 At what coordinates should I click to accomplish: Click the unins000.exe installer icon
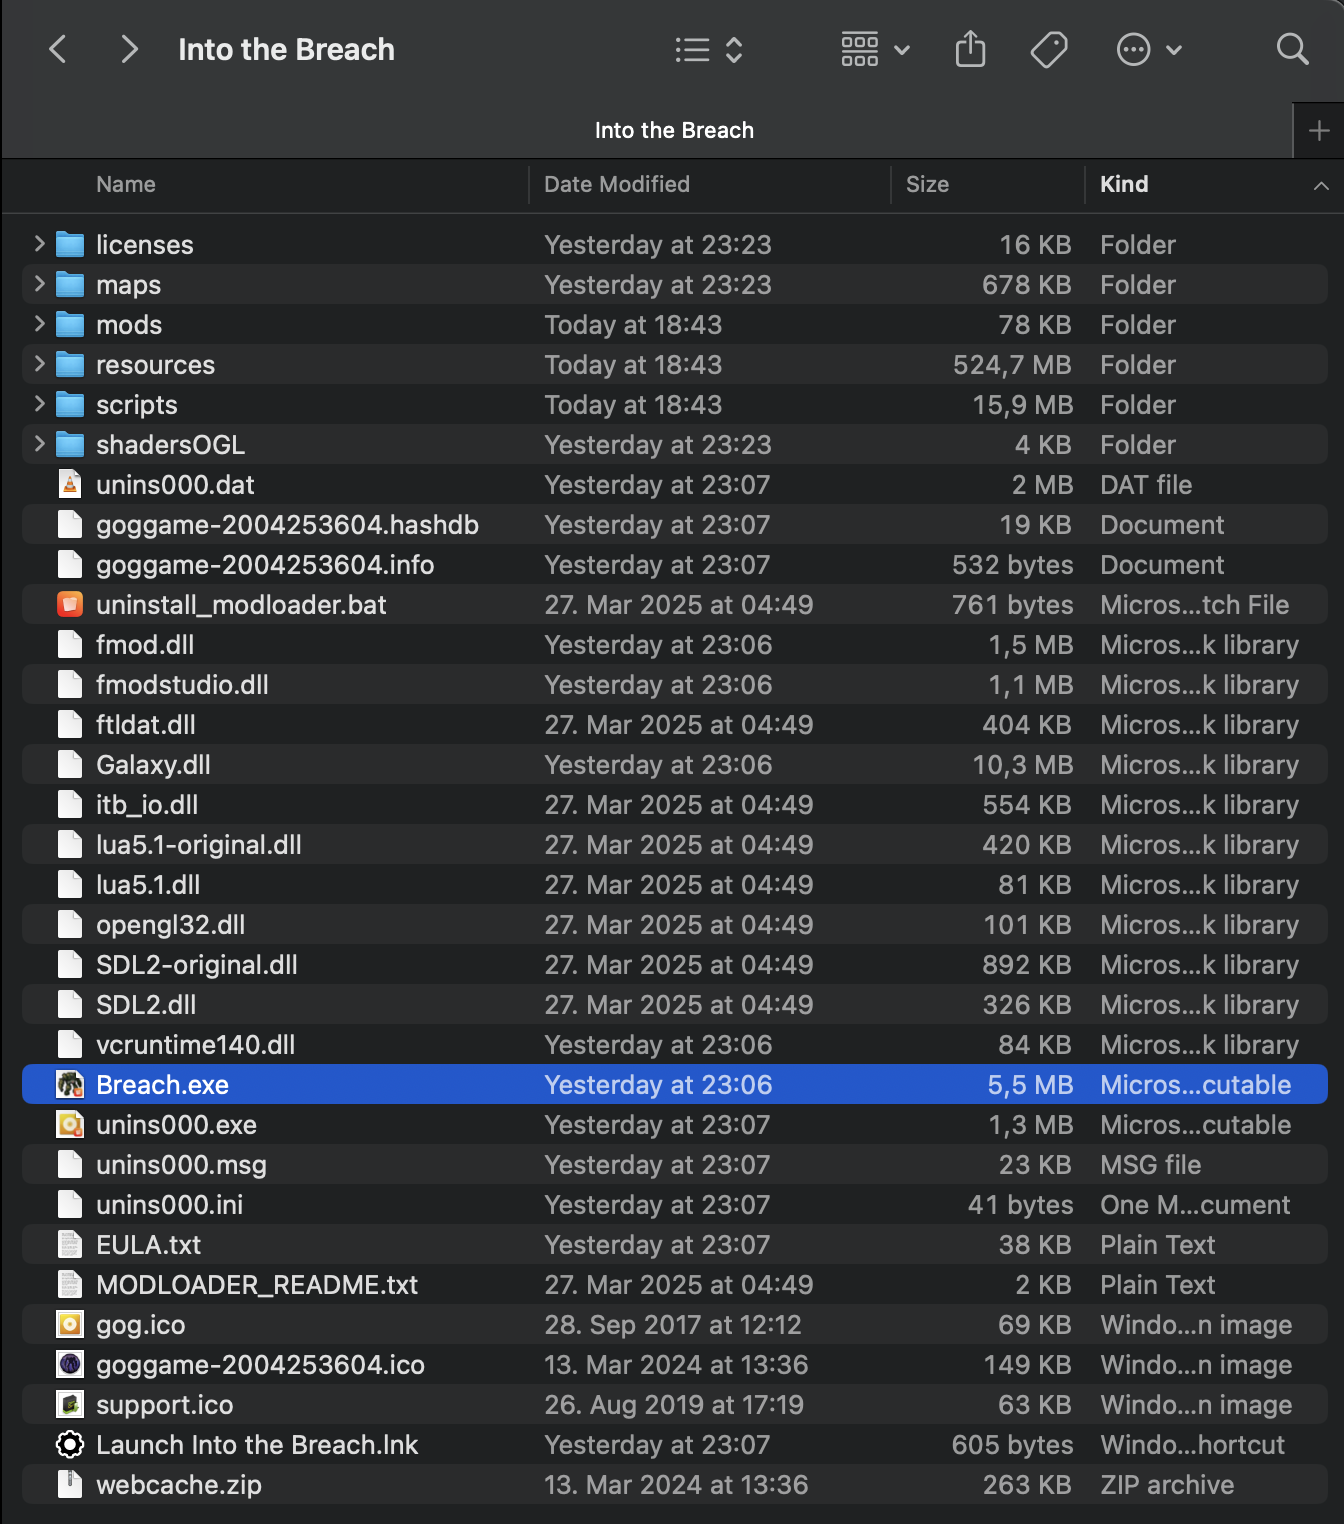click(70, 1124)
